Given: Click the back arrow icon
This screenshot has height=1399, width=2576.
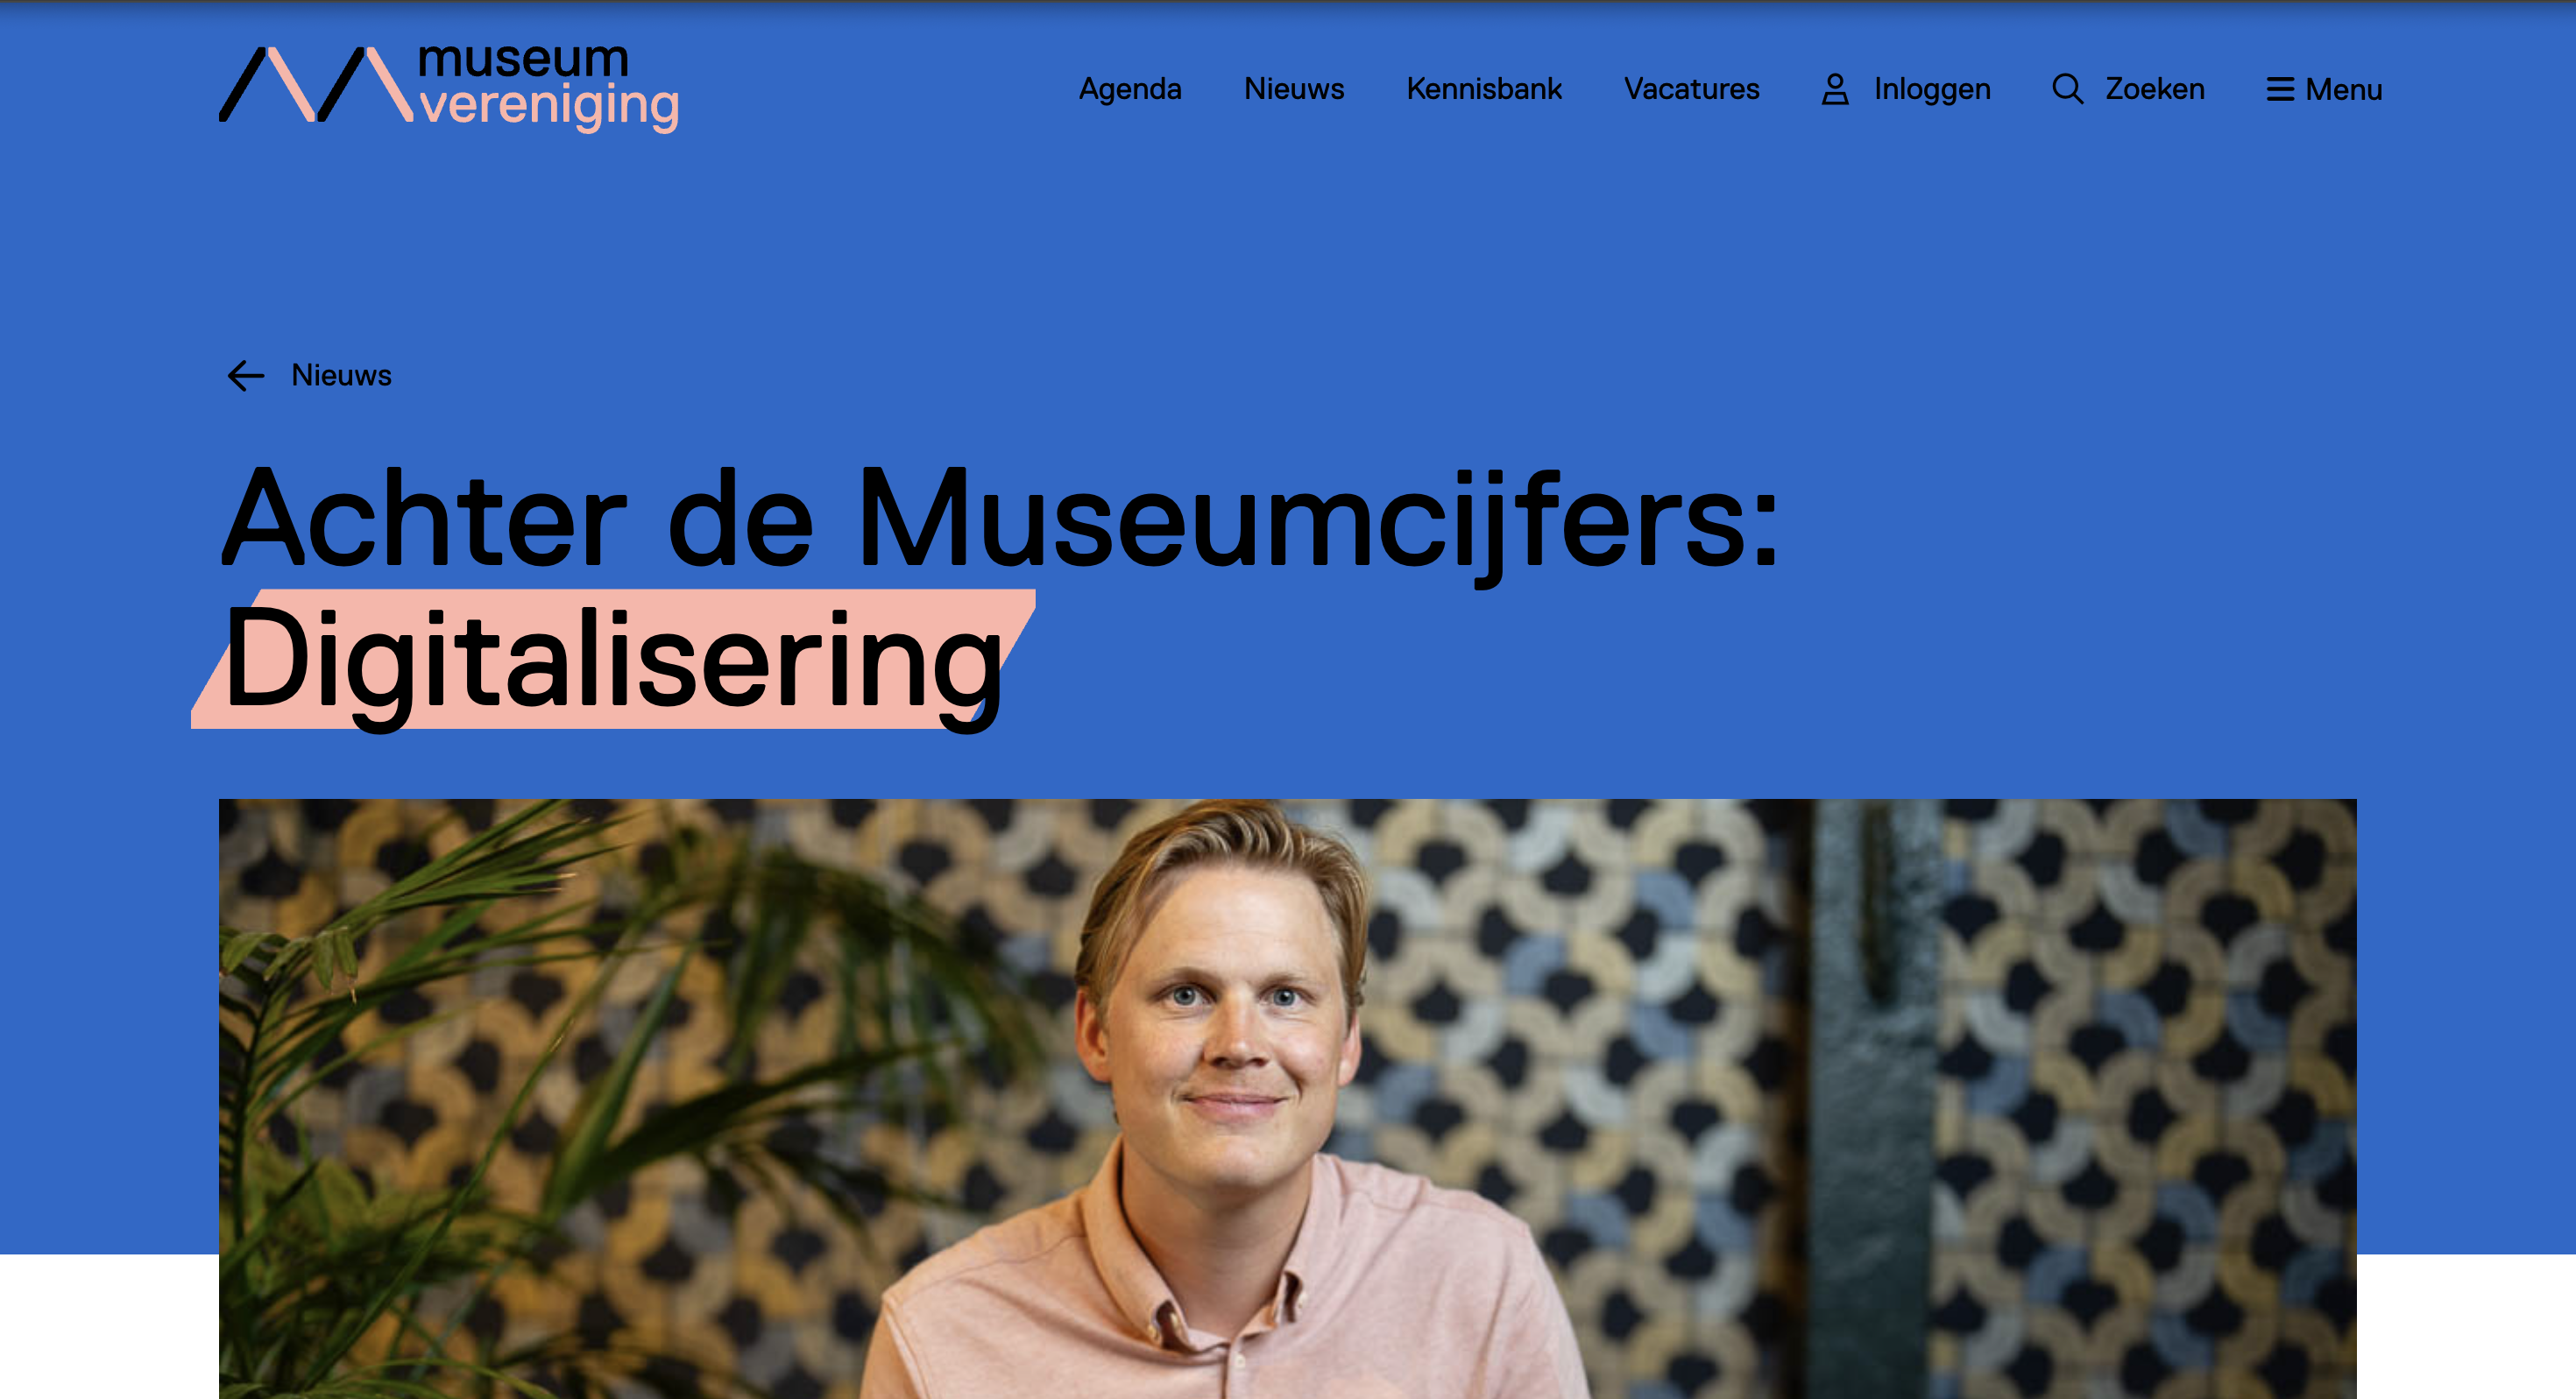Looking at the screenshot, I should (x=246, y=376).
